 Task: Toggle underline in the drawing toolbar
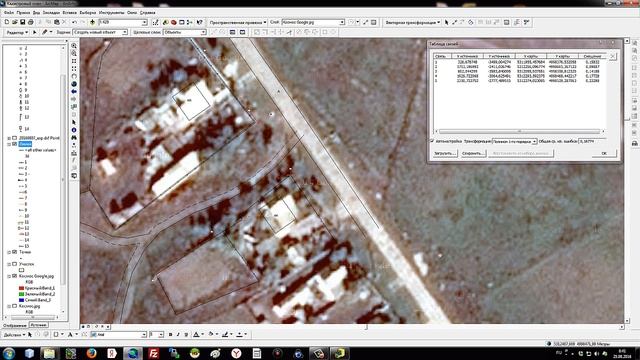(x=186, y=335)
